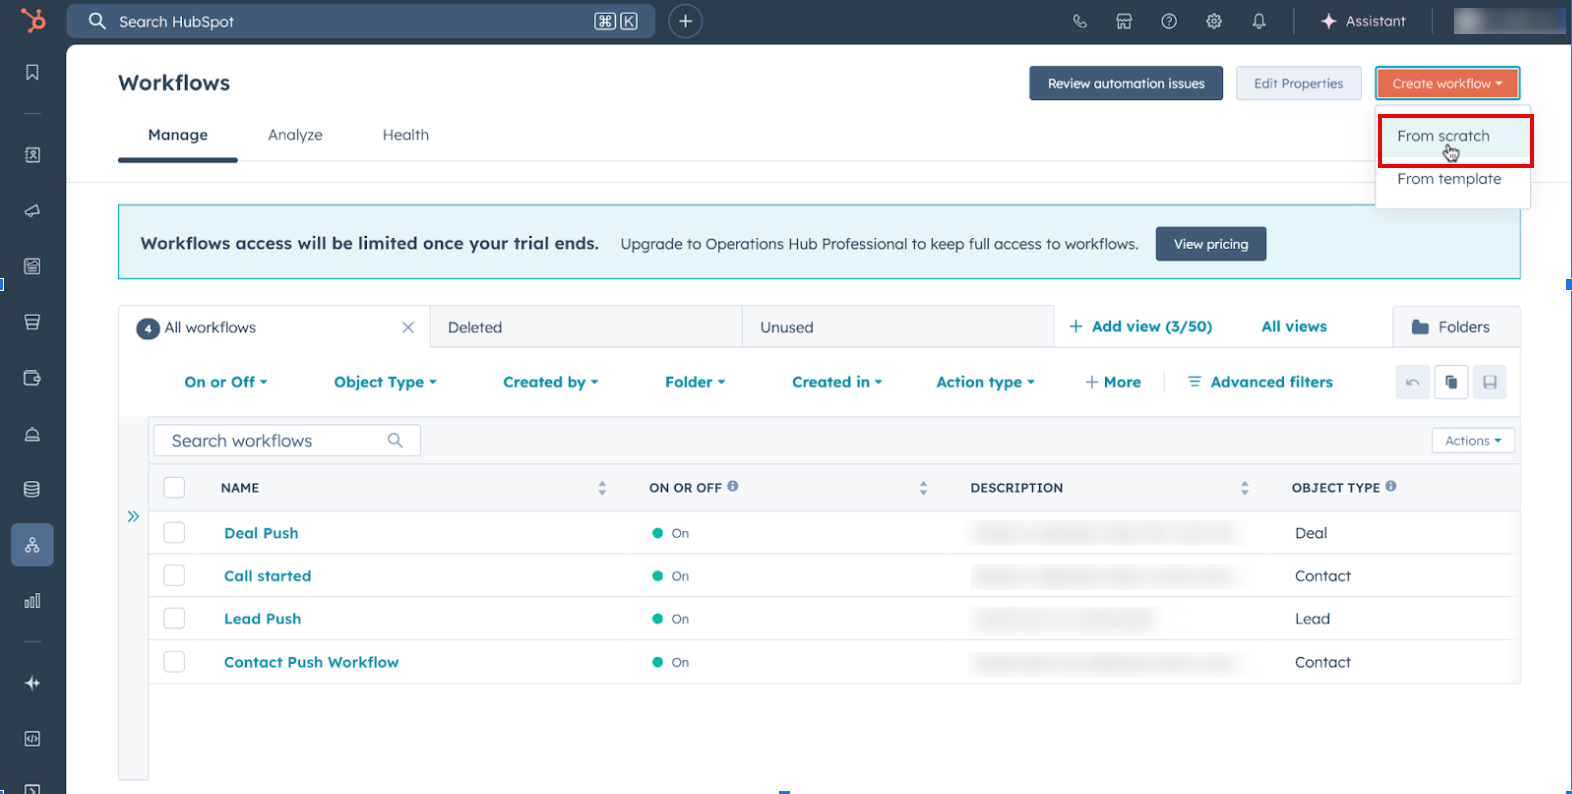Image resolution: width=1572 pixels, height=794 pixels.
Task: Open the Actions dropdown above the table
Action: click(x=1473, y=440)
